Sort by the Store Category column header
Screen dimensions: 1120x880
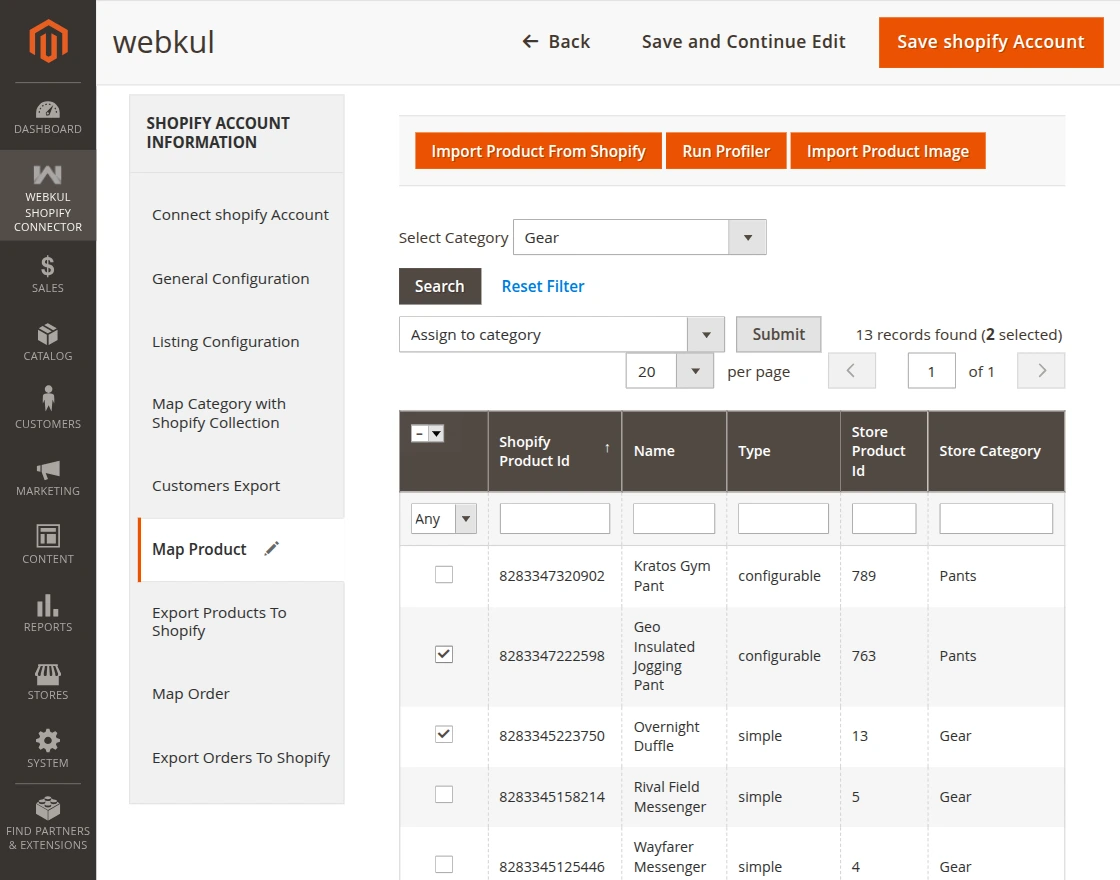click(996, 451)
